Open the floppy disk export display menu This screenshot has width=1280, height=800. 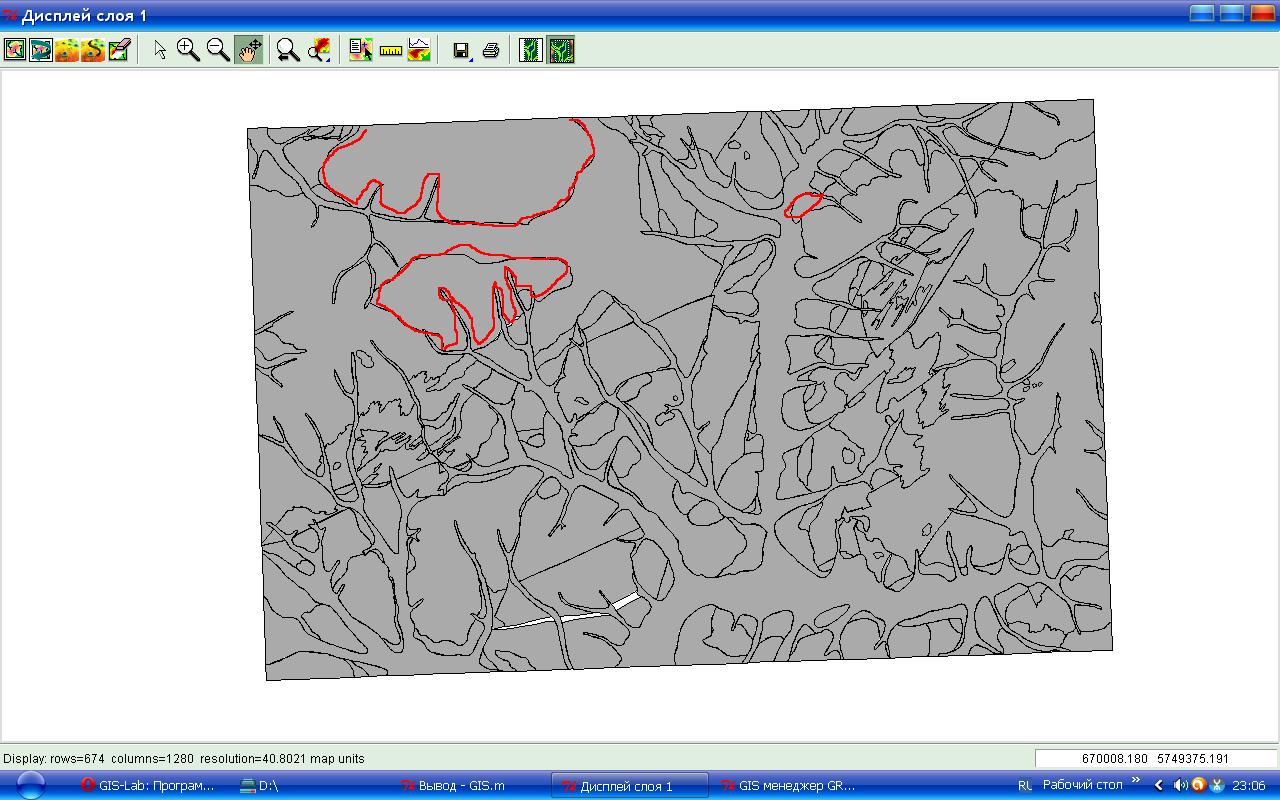462,50
